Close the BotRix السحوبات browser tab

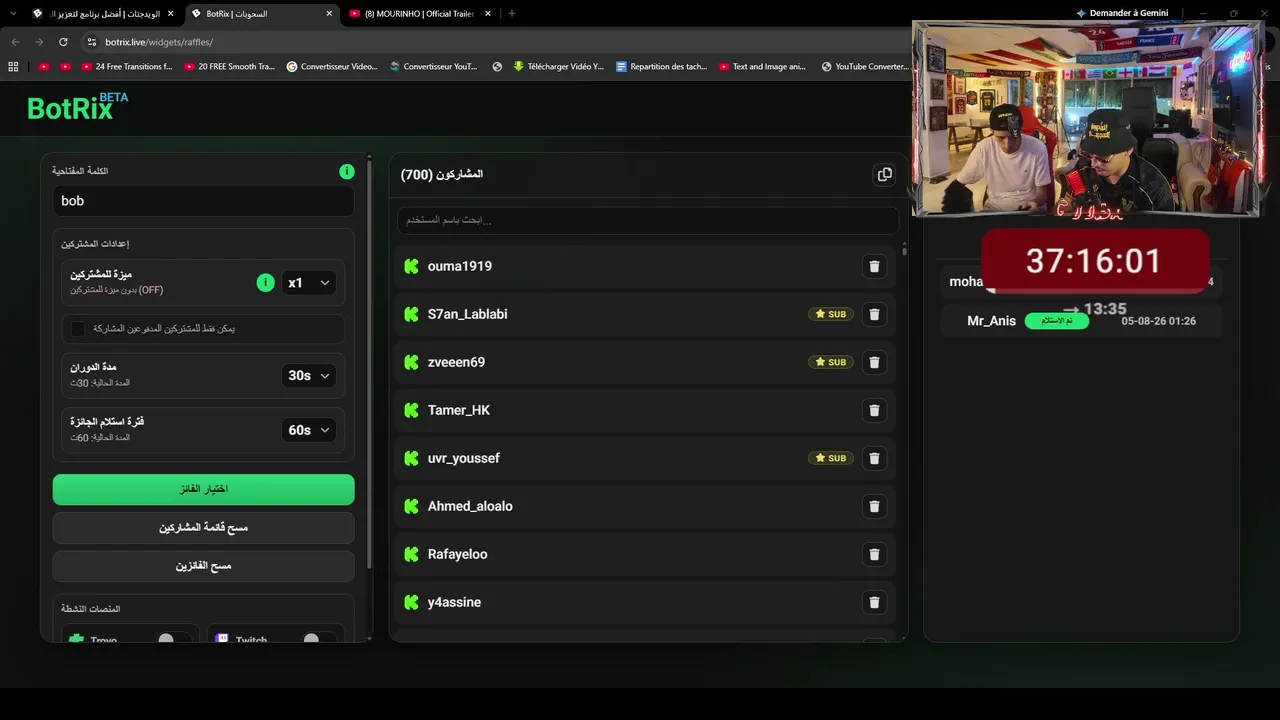327,14
